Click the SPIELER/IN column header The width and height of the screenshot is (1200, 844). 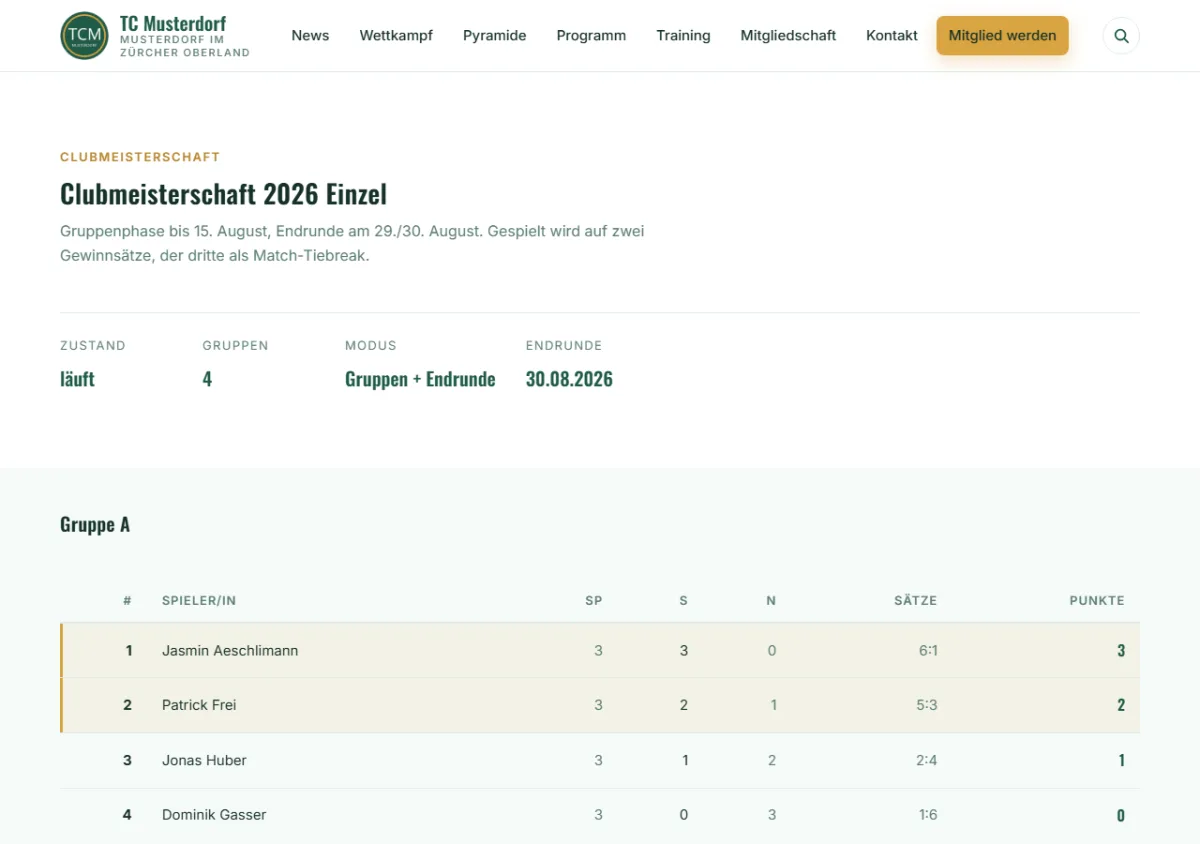199,601
